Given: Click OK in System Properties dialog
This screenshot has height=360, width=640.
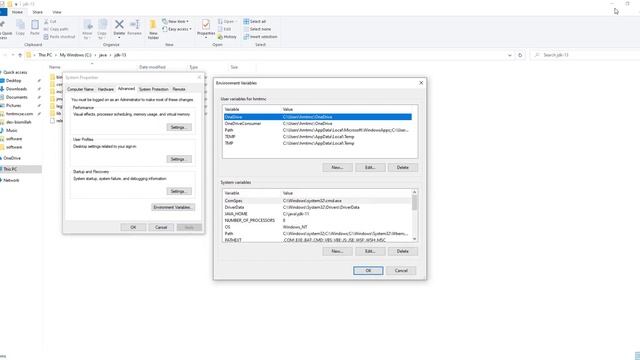Looking at the screenshot, I should (133, 227).
